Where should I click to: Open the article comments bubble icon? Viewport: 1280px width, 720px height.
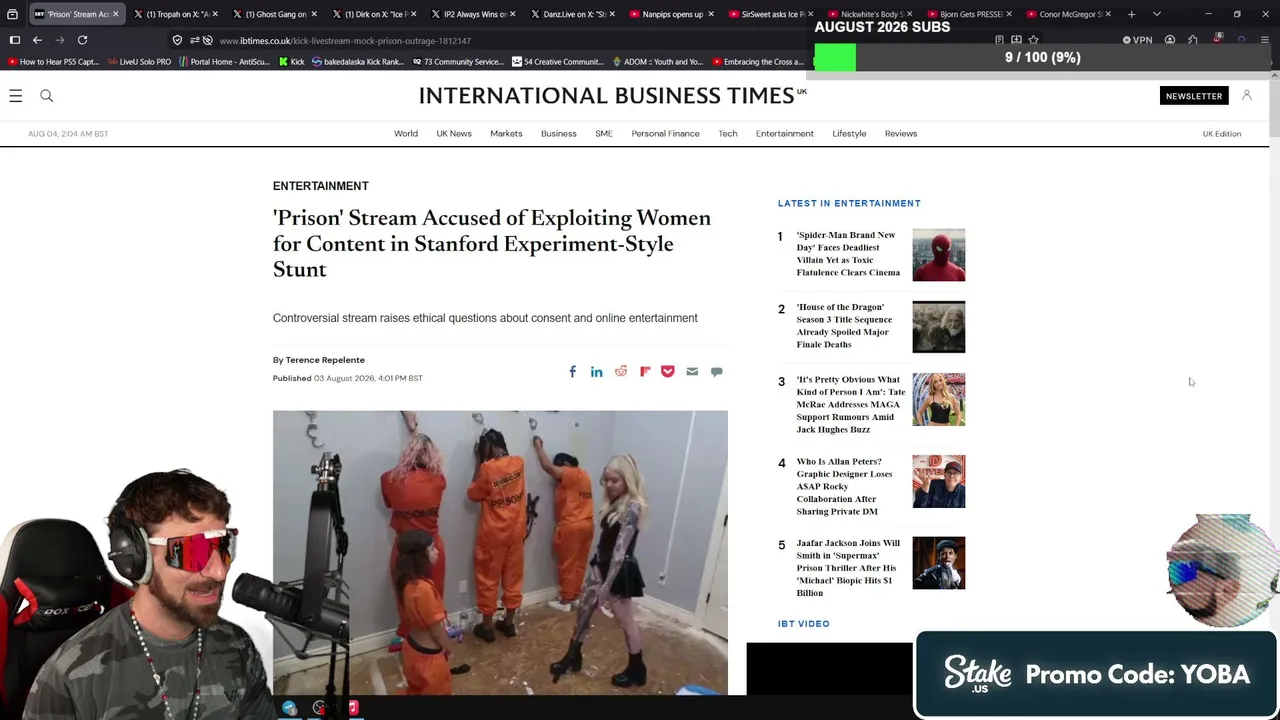716,372
